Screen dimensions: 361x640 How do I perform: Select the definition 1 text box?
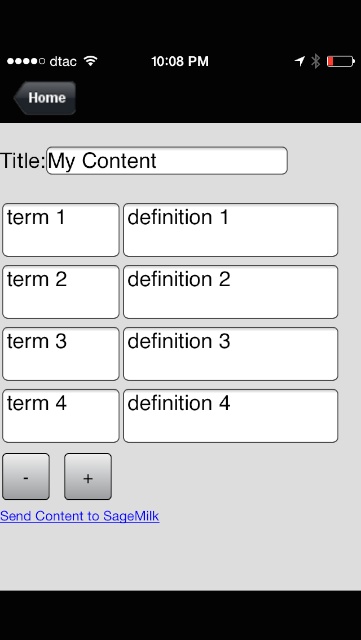pos(230,230)
